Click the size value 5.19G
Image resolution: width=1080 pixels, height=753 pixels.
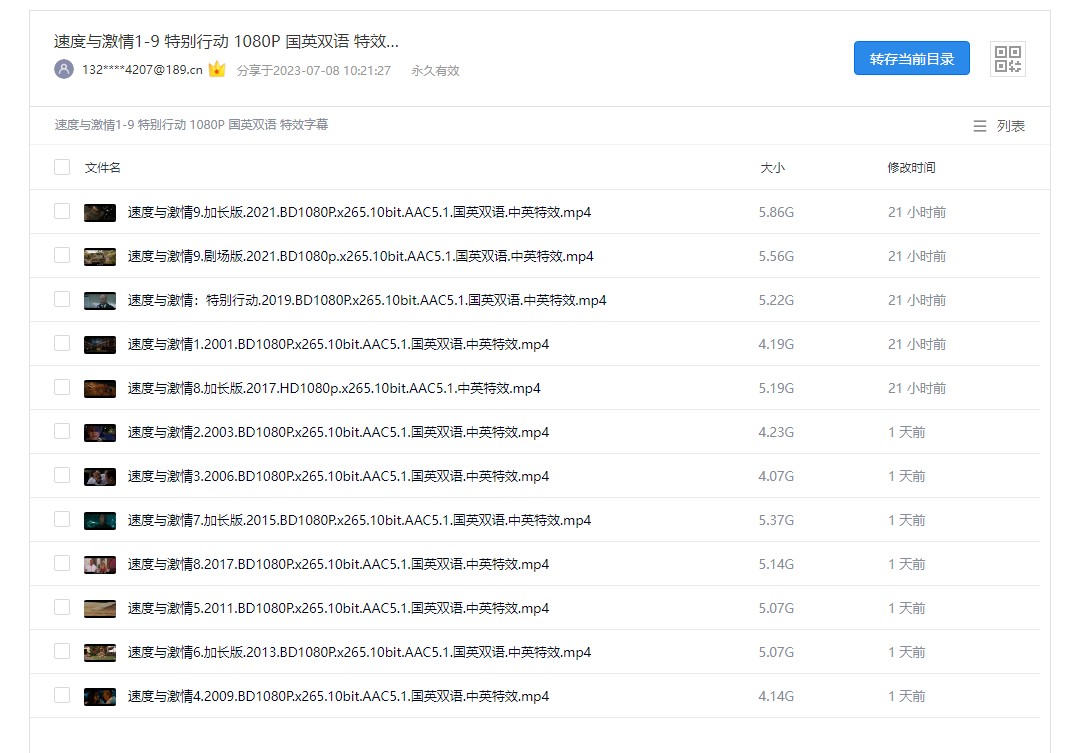point(776,389)
